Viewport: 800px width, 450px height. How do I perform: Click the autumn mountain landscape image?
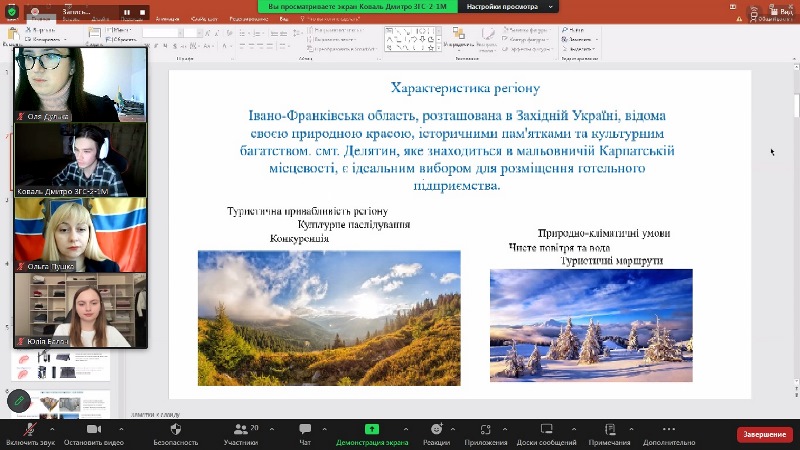(x=329, y=318)
